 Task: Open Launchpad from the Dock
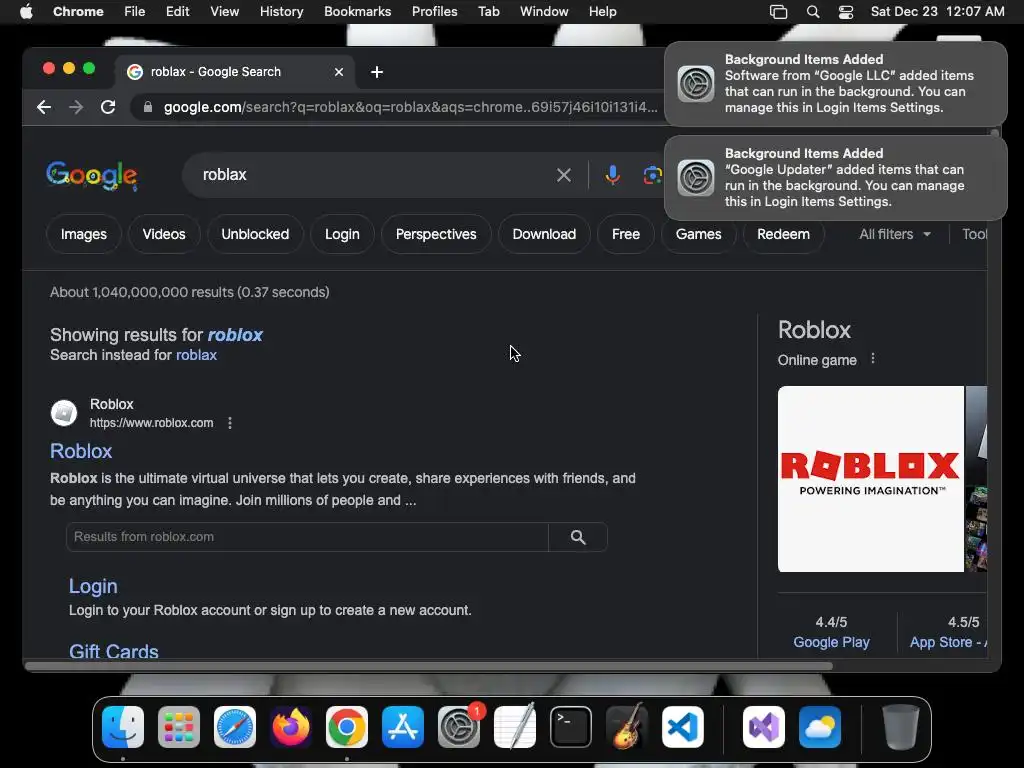pyautogui.click(x=179, y=727)
